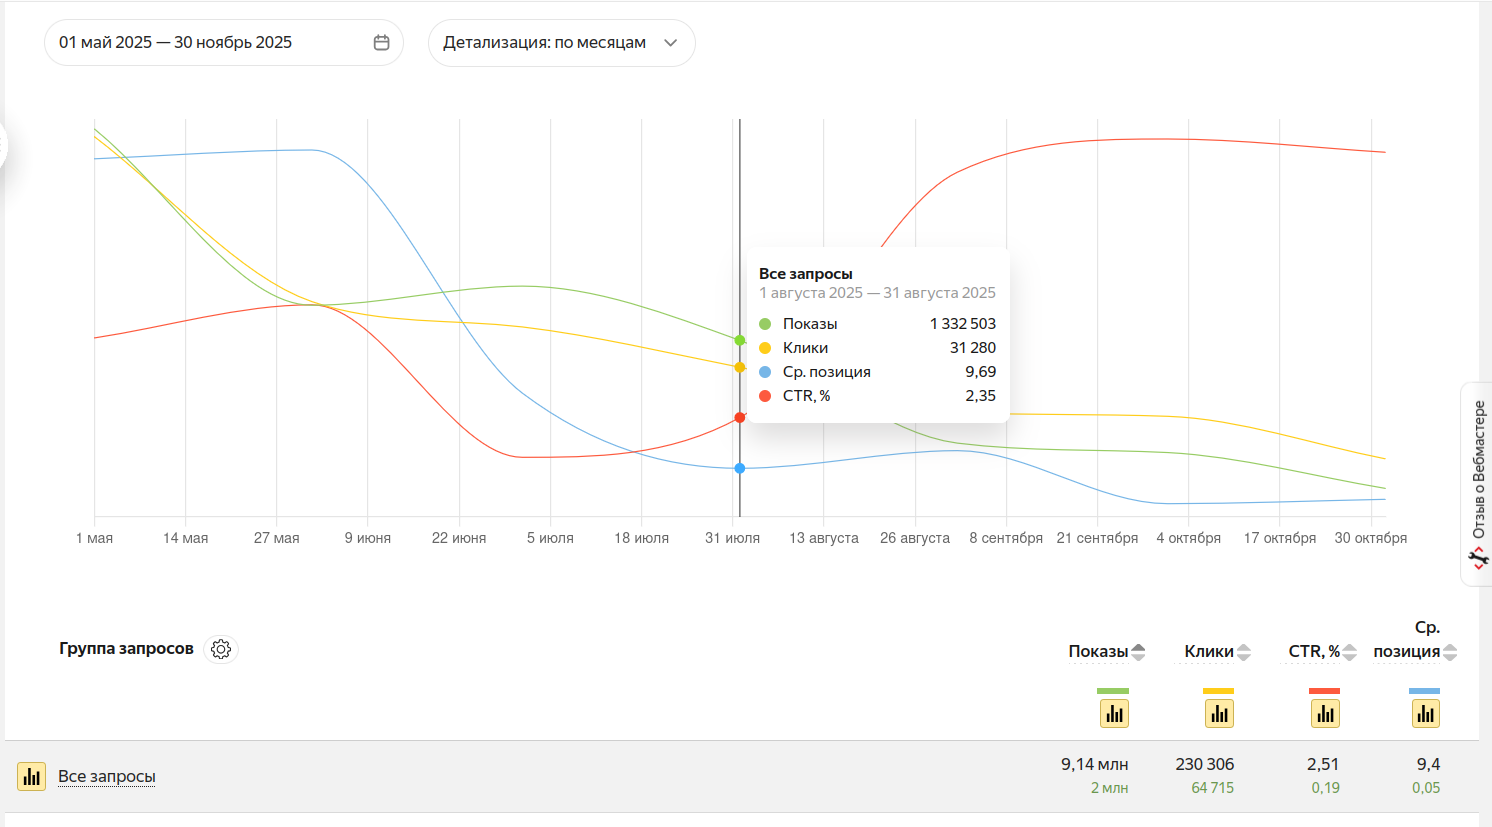Click the yellow Клики point on the chart

[x=740, y=367]
